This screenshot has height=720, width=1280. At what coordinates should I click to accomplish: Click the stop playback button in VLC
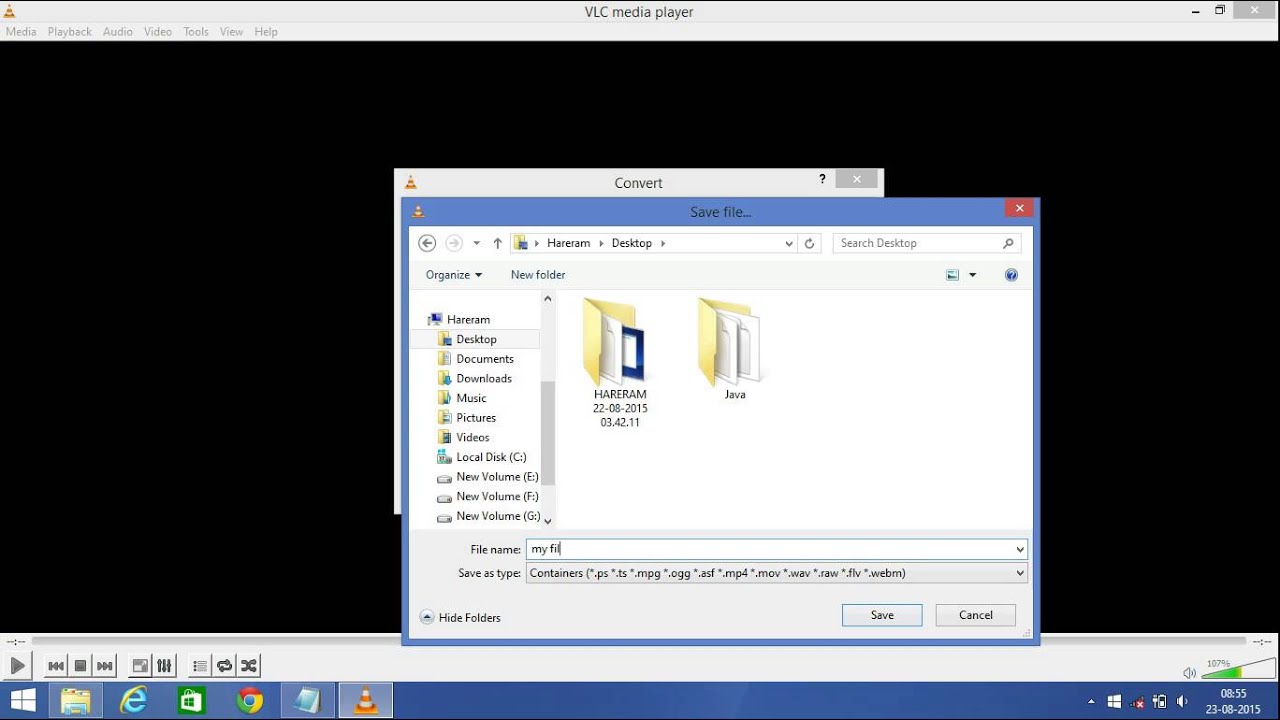pyautogui.click(x=80, y=666)
